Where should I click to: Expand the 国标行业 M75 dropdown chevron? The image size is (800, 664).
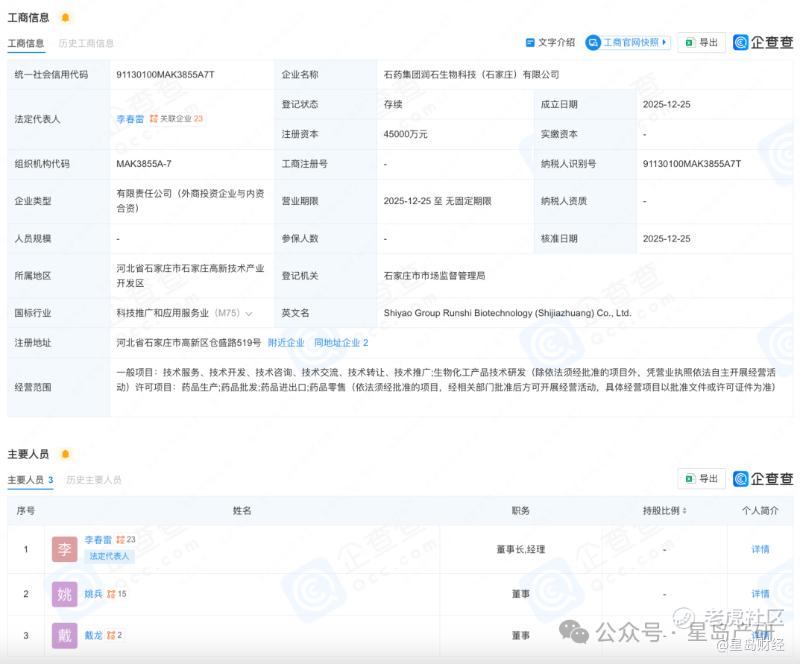(249, 313)
